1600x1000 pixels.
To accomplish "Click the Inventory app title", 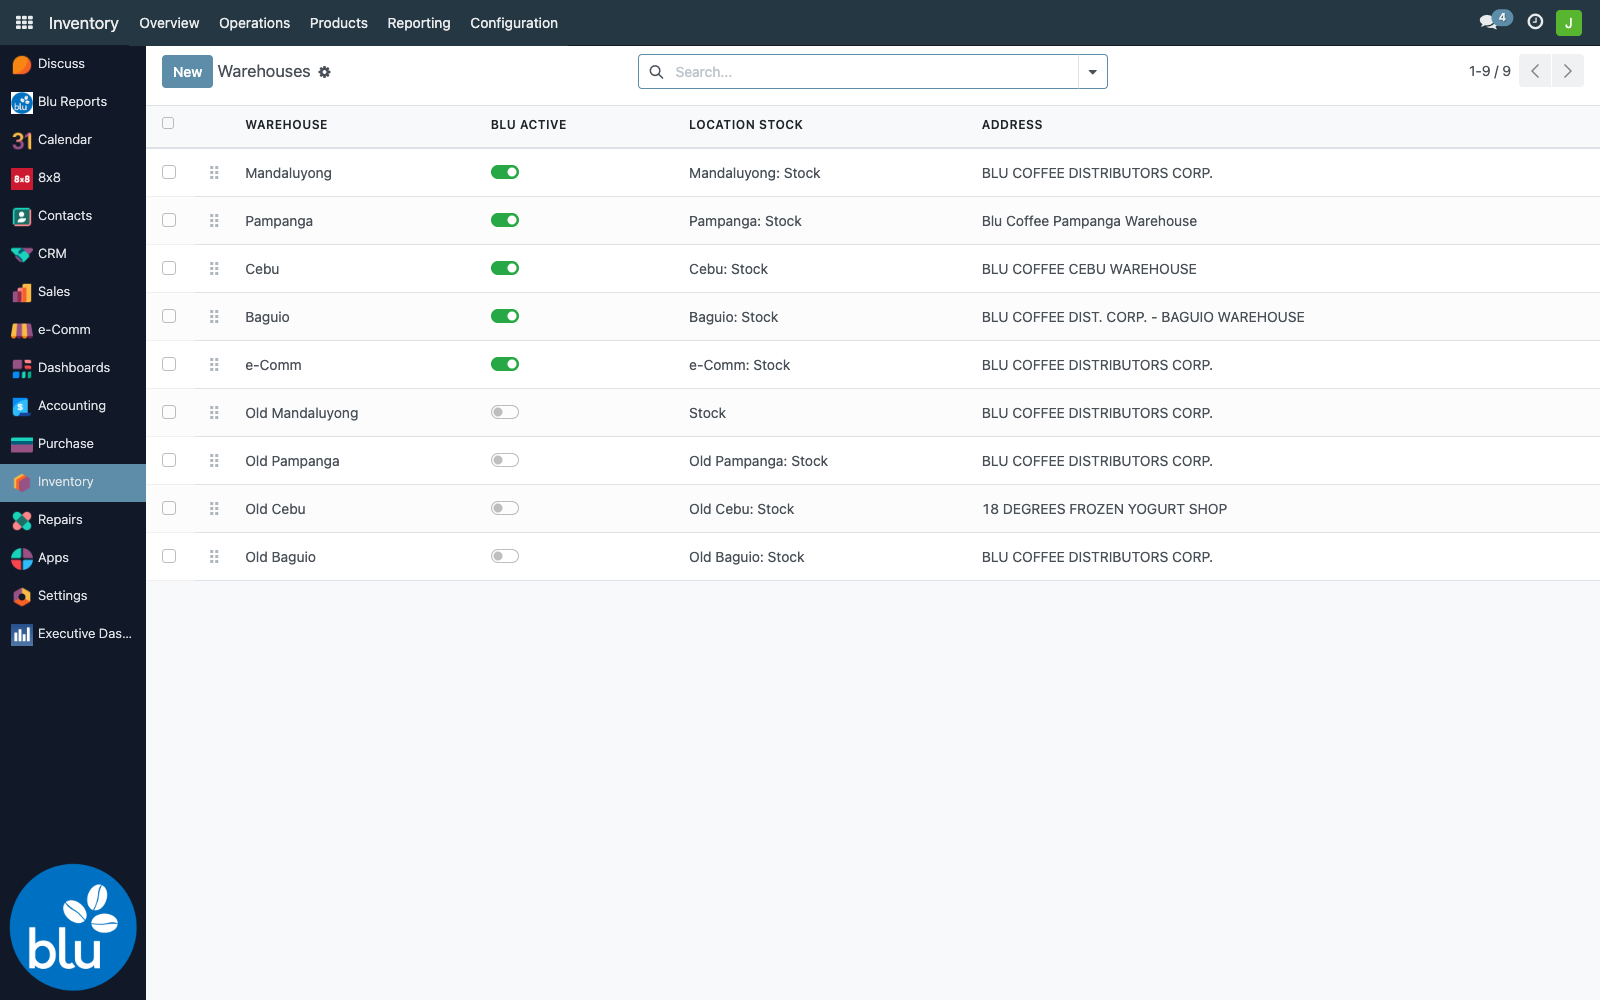I will click(x=84, y=23).
